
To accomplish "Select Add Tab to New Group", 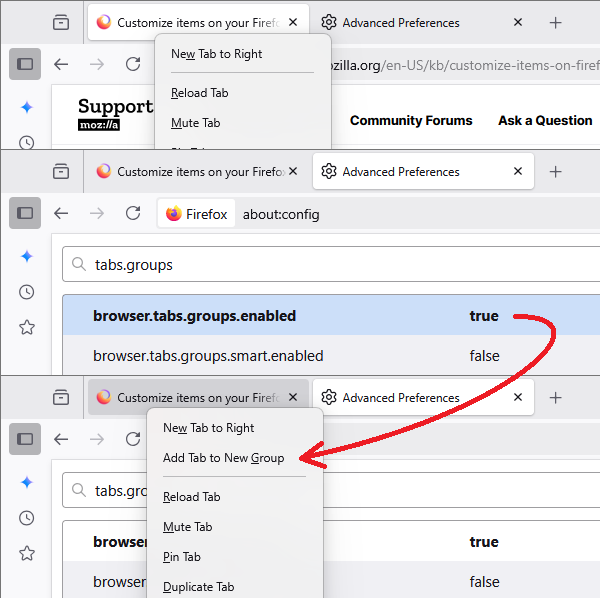I will [223, 458].
